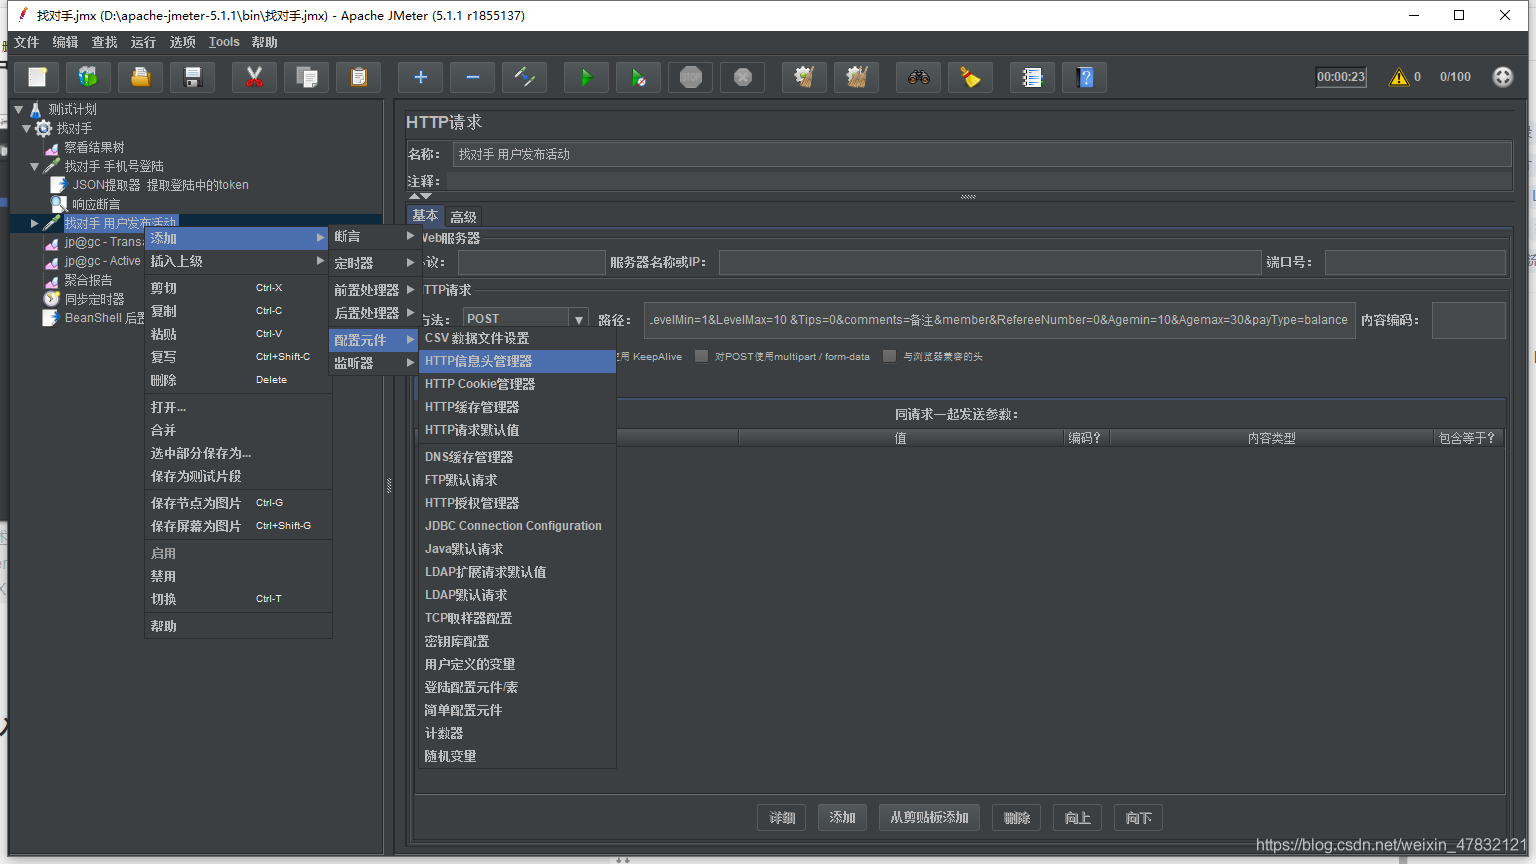This screenshot has height=864, width=1536.
Task: Click the Clear All double-broom icon
Action: 856,77
